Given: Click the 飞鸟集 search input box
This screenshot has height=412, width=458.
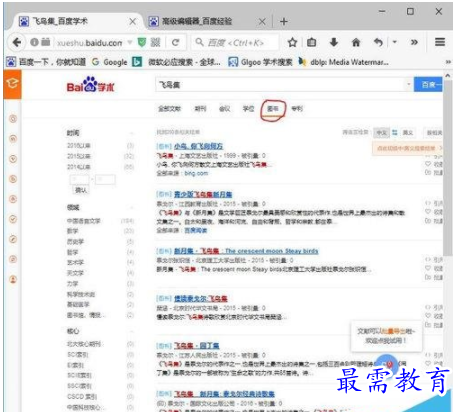Looking at the screenshot, I should tap(280, 85).
